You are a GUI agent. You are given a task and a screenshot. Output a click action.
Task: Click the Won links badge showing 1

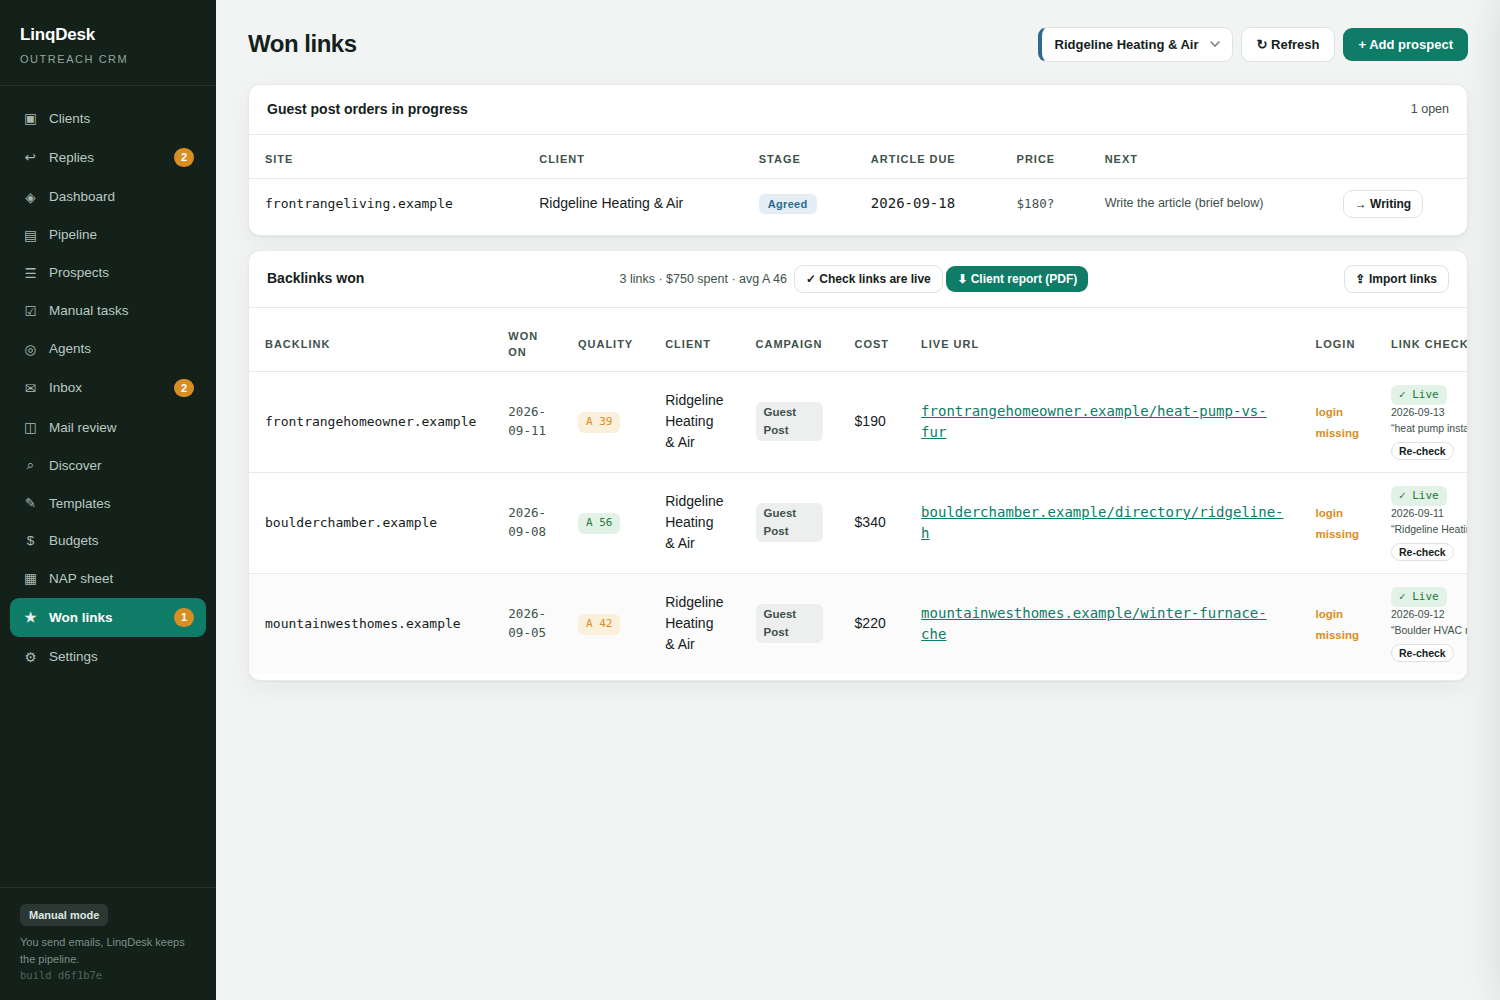(x=184, y=617)
